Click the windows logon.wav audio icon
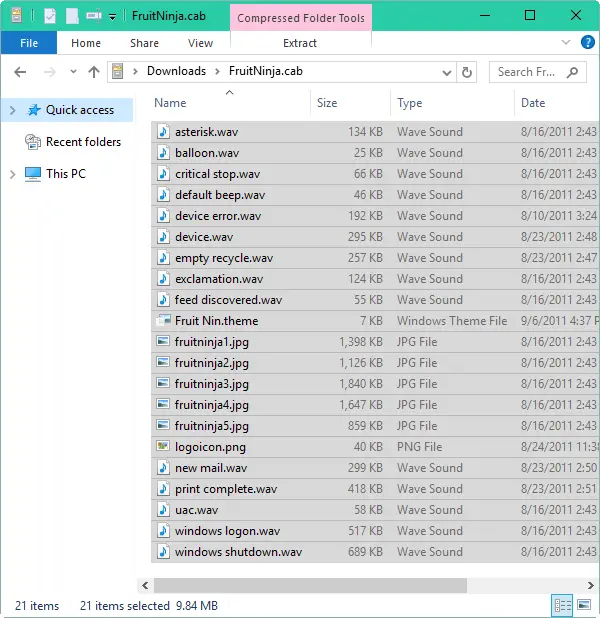The width and height of the screenshot is (600, 618). [163, 531]
